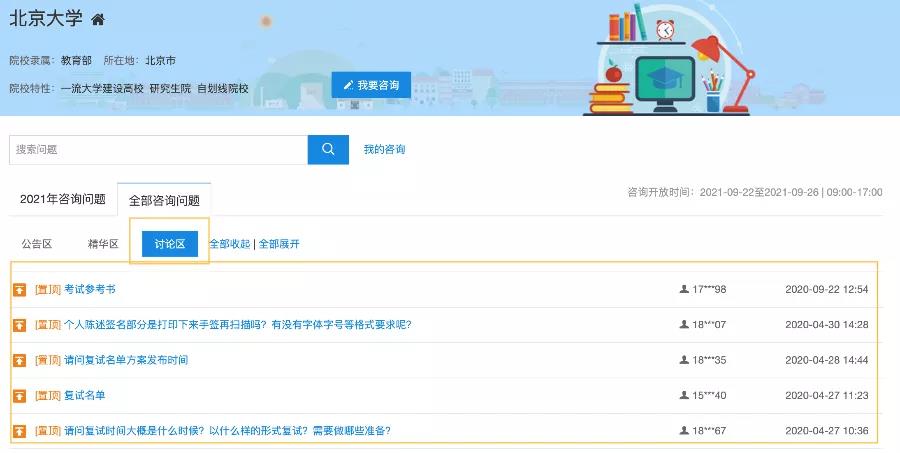Click the 自划线院校 label
This screenshot has width=900, height=453.
coord(223,88)
